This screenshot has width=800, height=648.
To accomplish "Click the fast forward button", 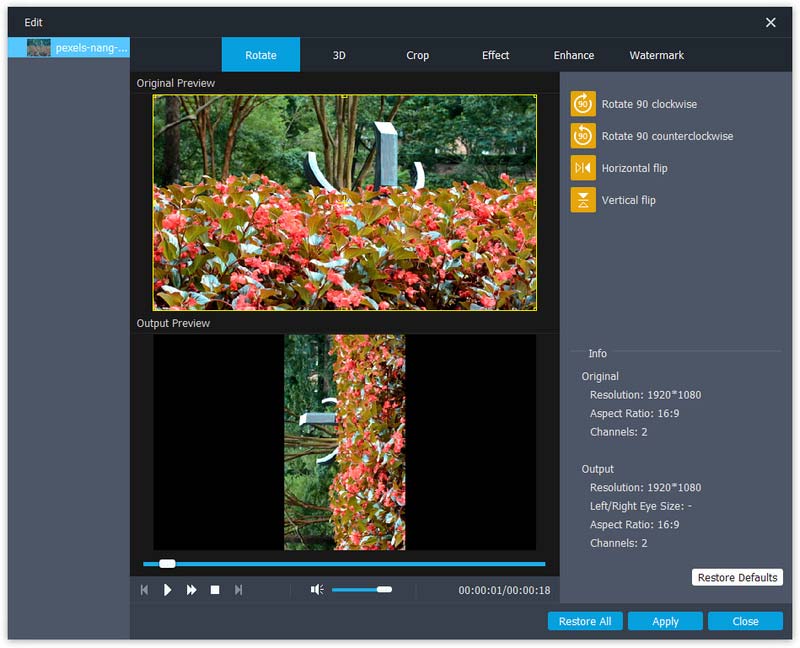I will point(191,590).
